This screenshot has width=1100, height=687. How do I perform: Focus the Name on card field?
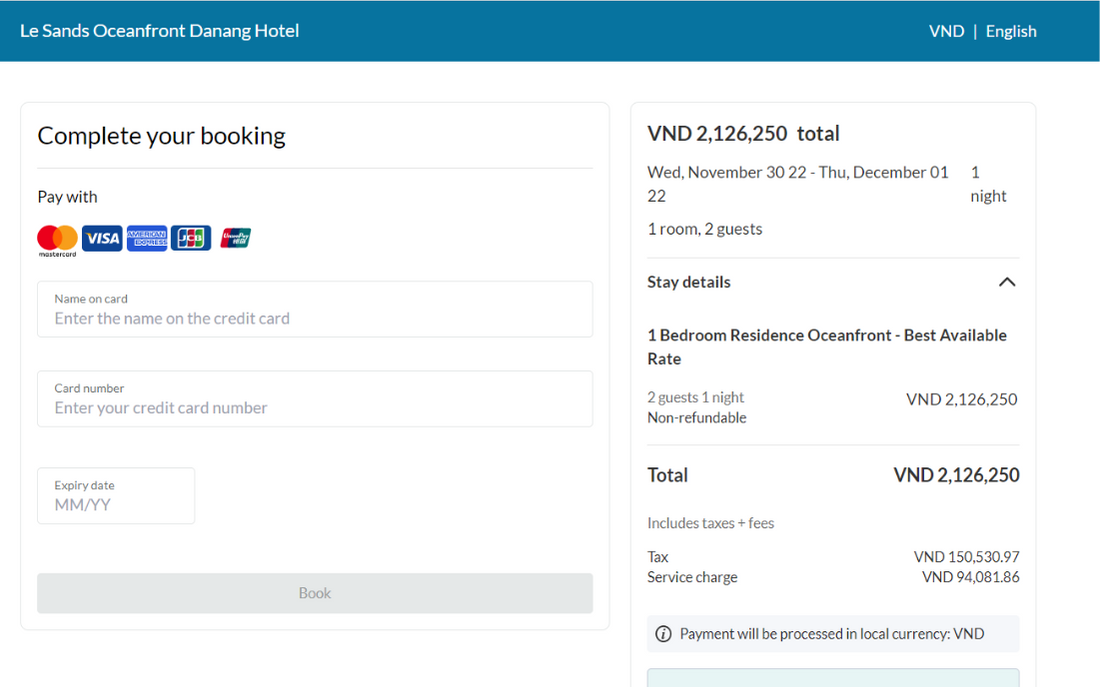coord(315,318)
